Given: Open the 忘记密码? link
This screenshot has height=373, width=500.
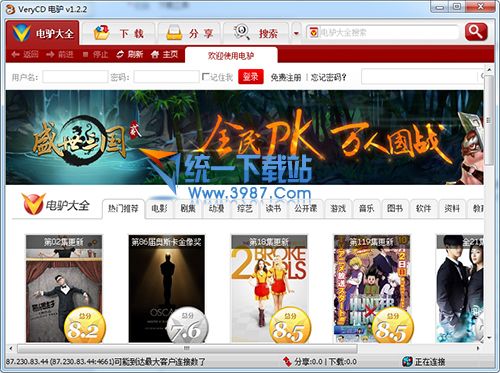Looking at the screenshot, I should click(328, 77).
